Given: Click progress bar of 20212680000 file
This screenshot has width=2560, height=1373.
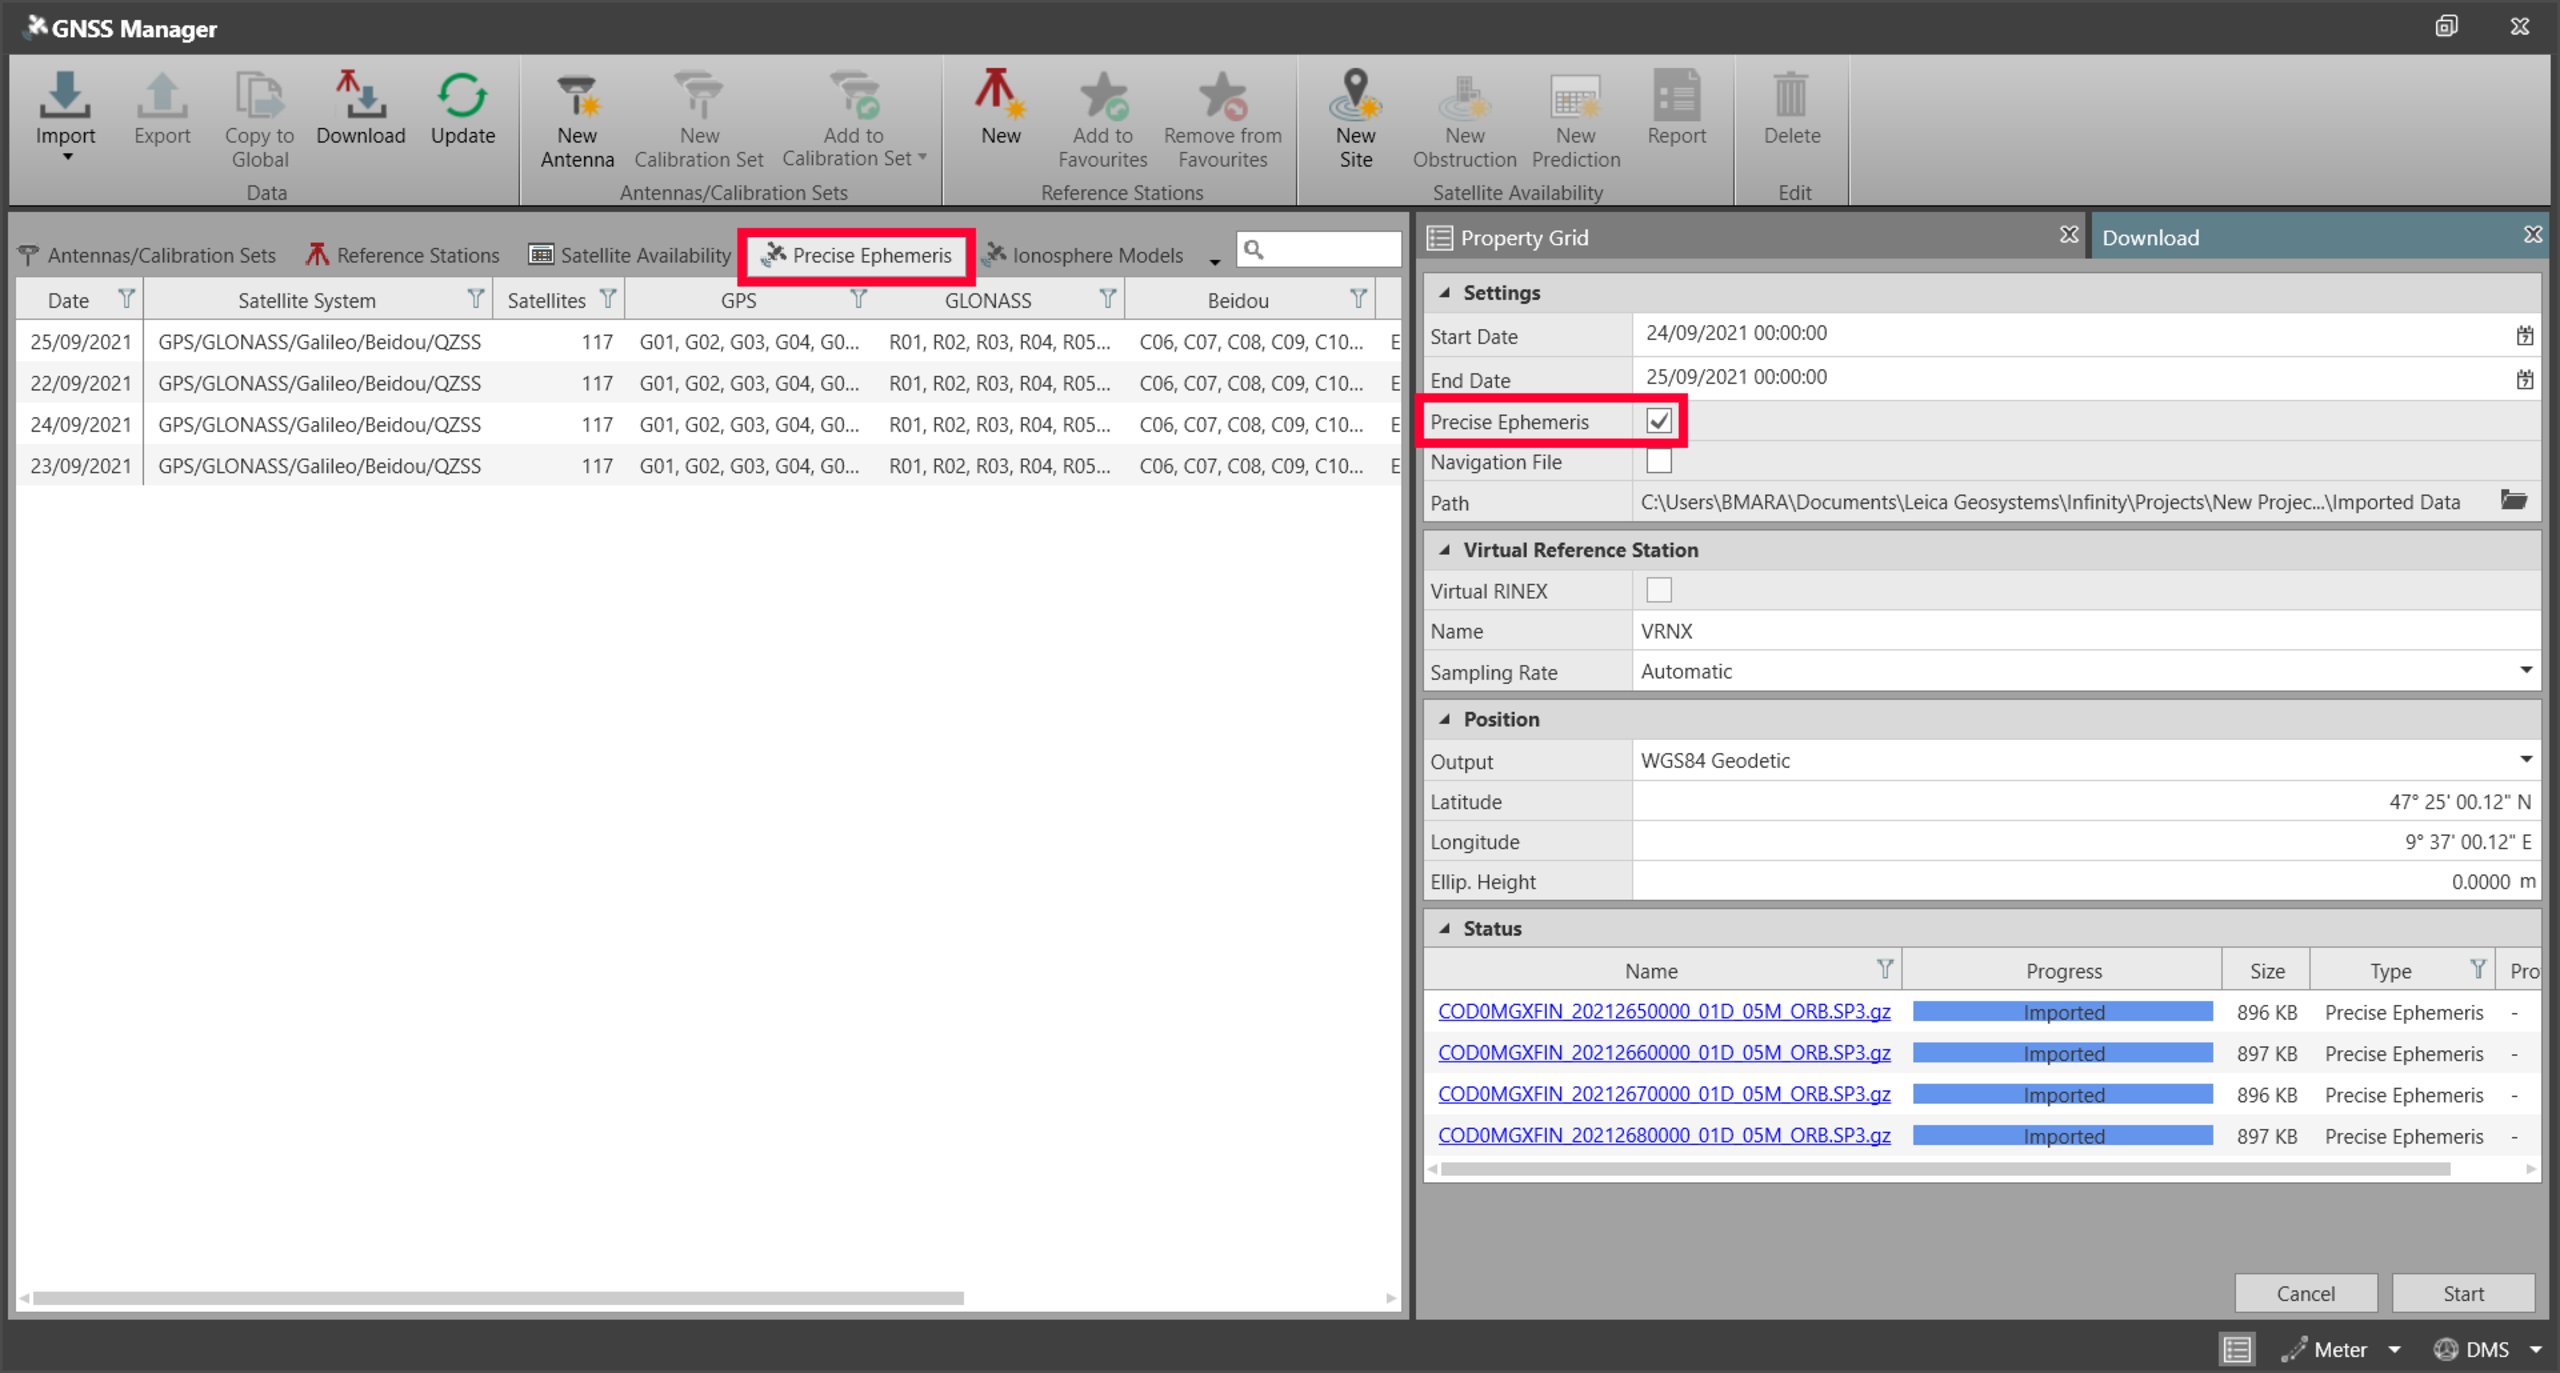Looking at the screenshot, I should click(x=2062, y=1136).
